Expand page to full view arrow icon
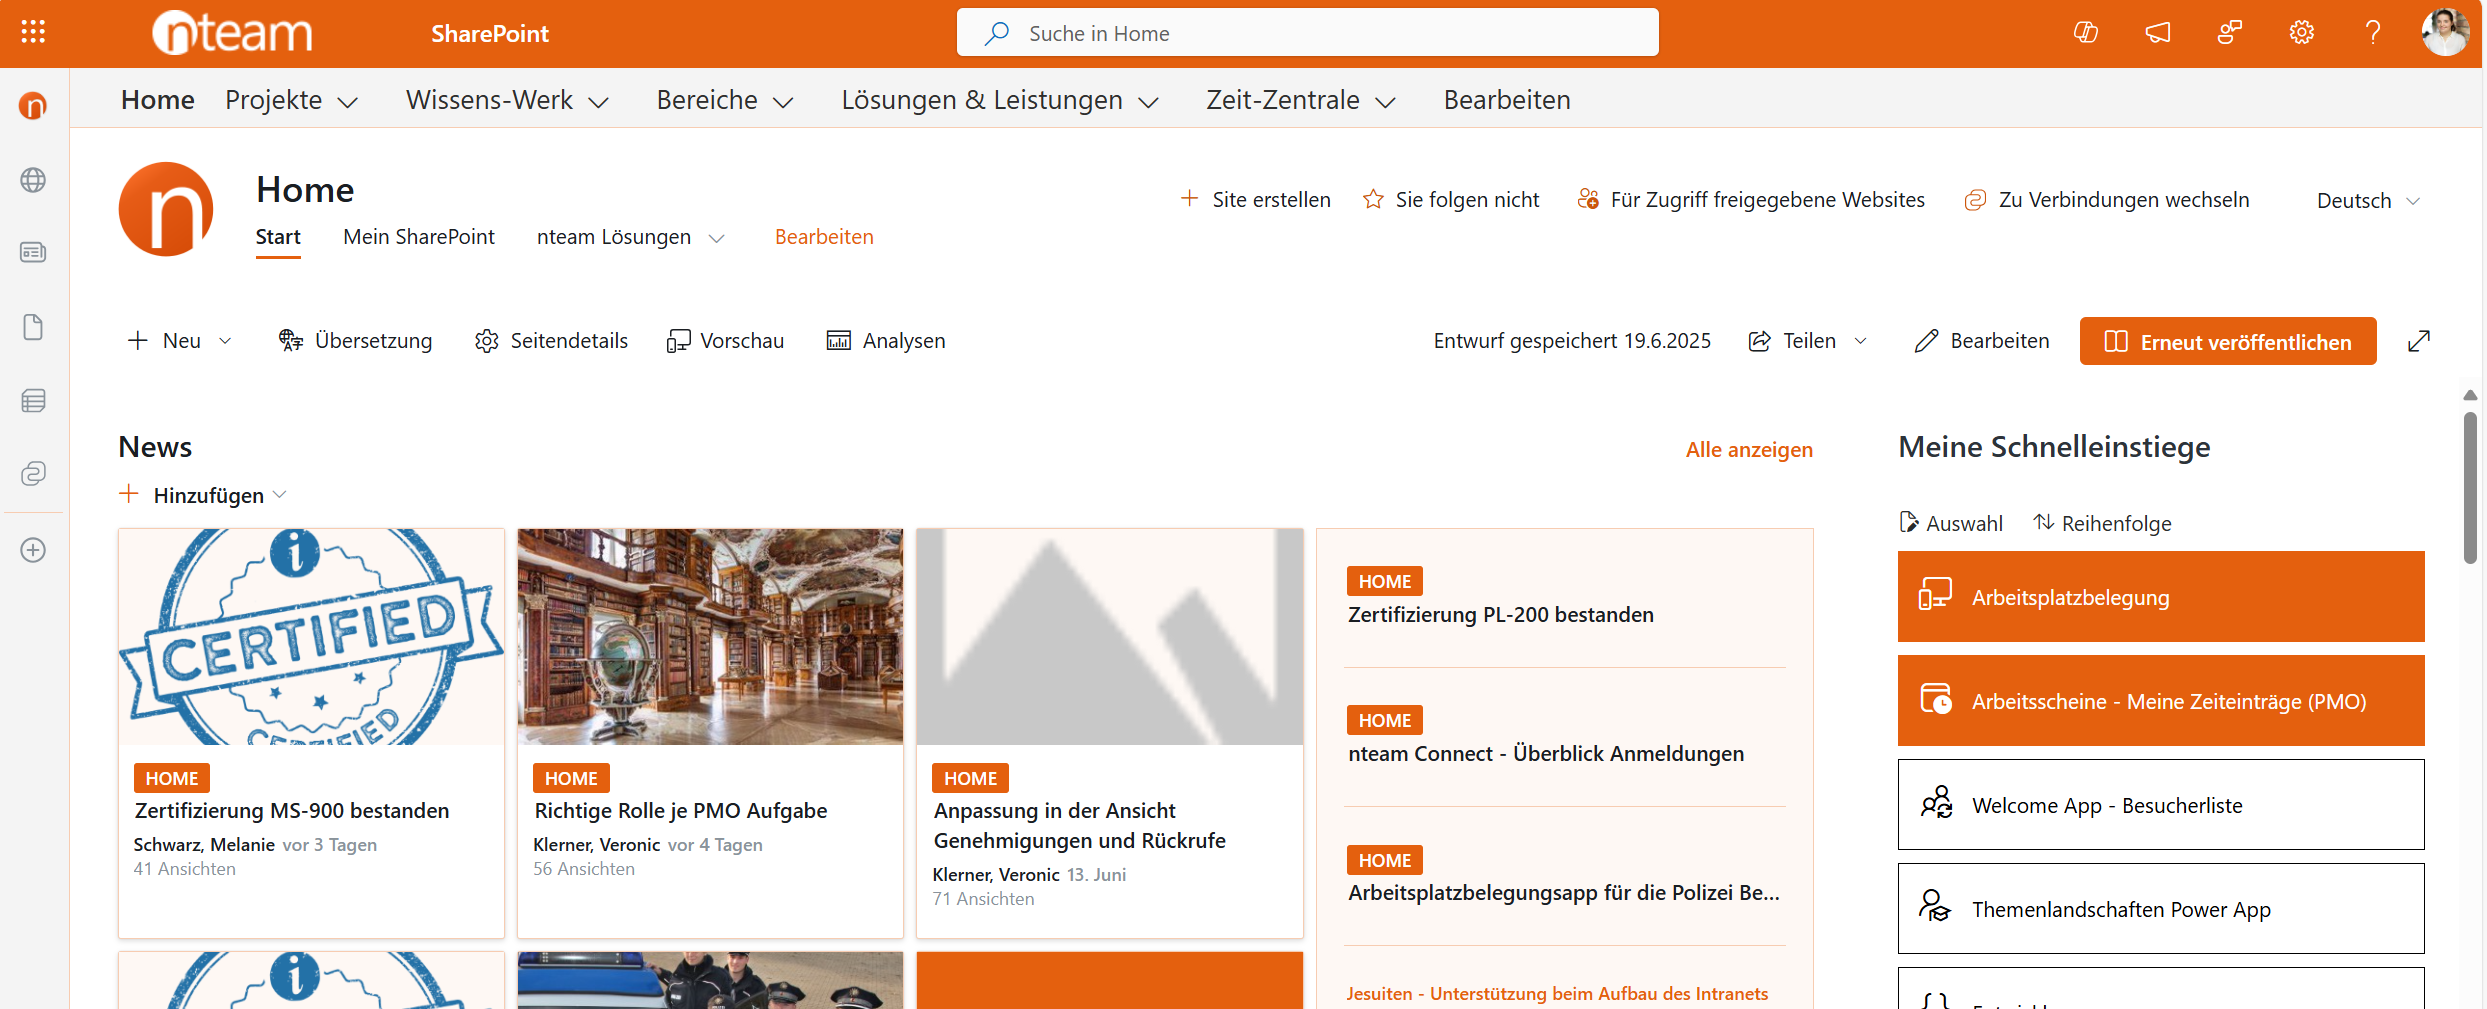 point(2419,341)
